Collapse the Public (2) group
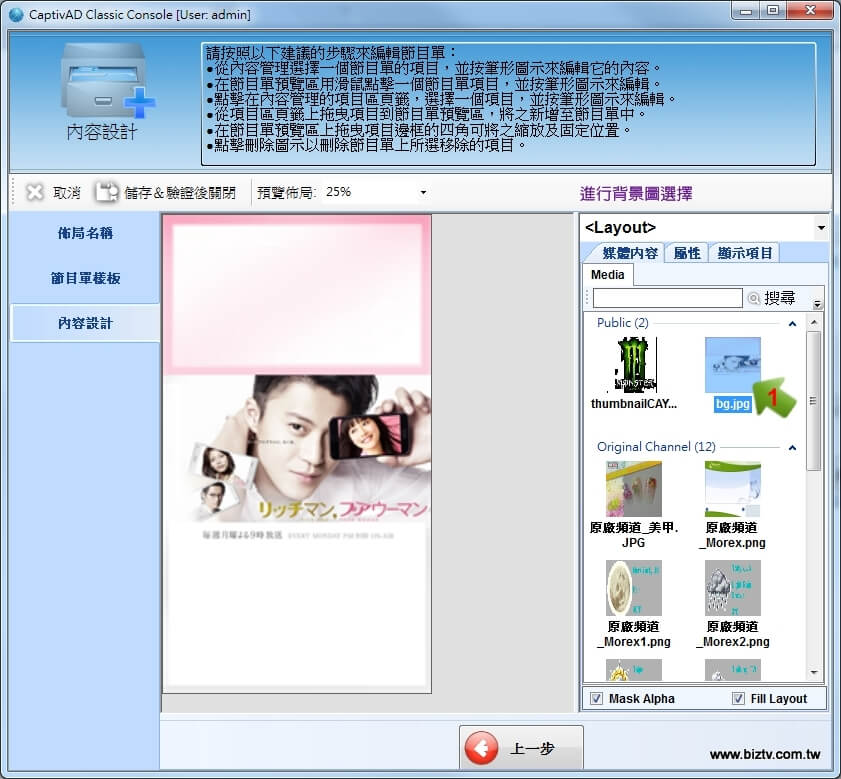This screenshot has width=841, height=779. click(x=793, y=323)
